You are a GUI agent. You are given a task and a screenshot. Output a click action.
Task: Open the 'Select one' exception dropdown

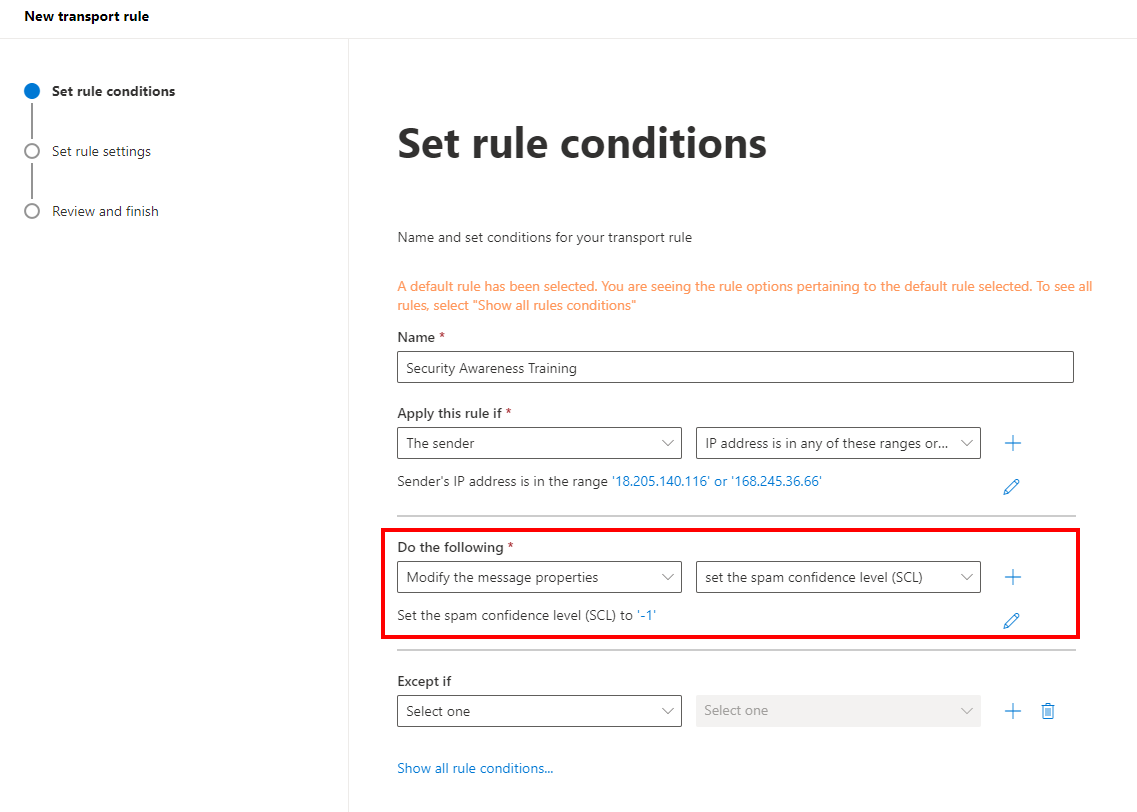pos(539,710)
